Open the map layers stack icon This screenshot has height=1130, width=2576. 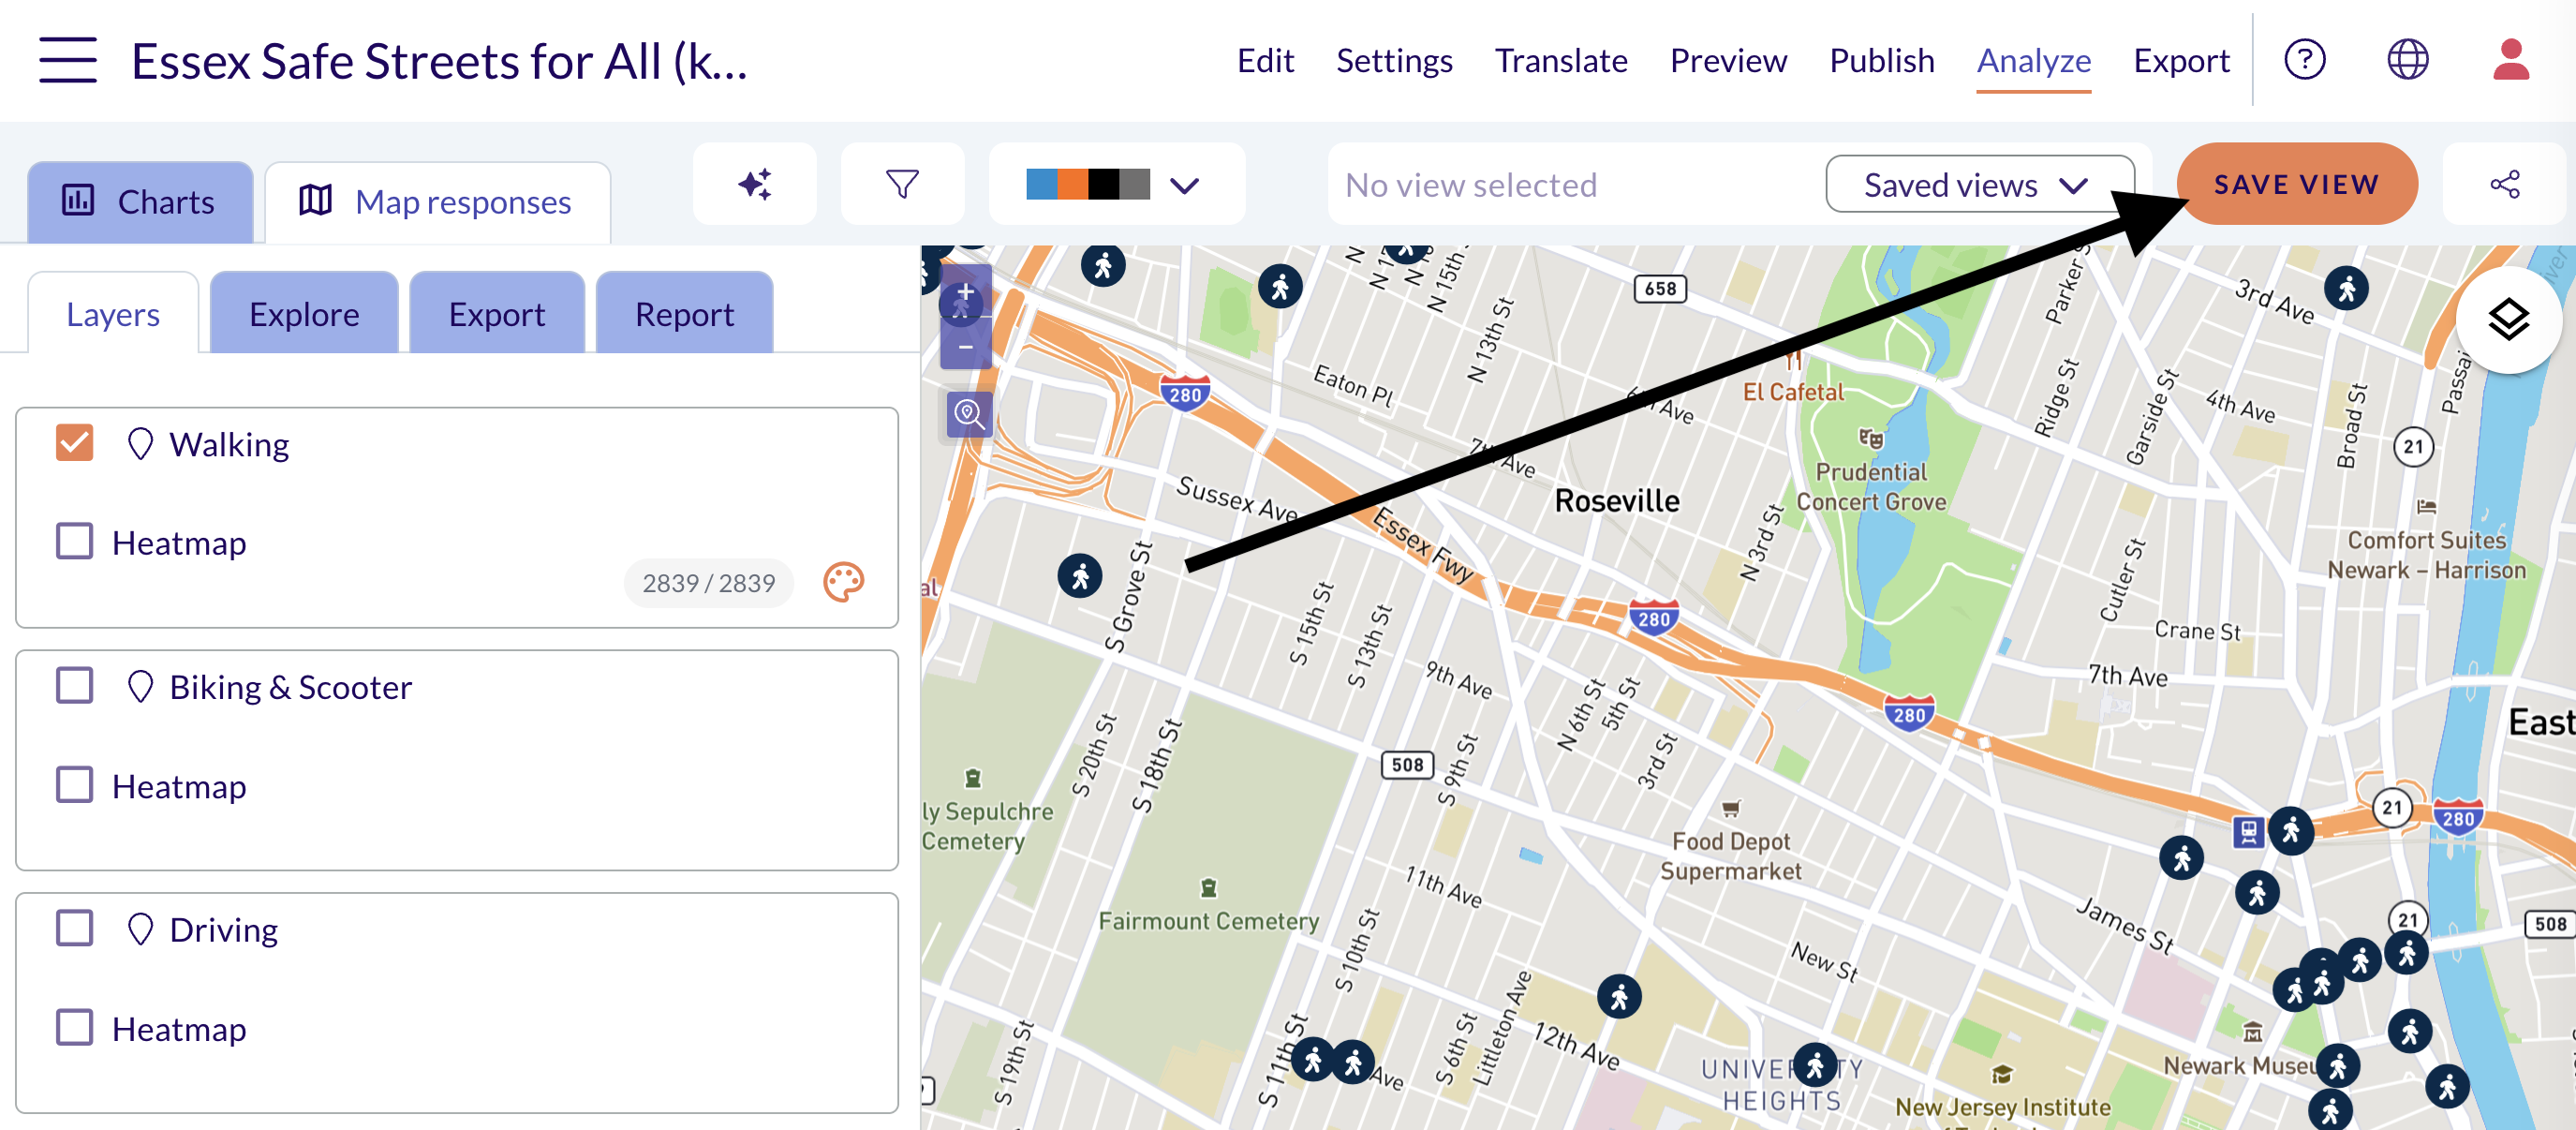[2508, 320]
